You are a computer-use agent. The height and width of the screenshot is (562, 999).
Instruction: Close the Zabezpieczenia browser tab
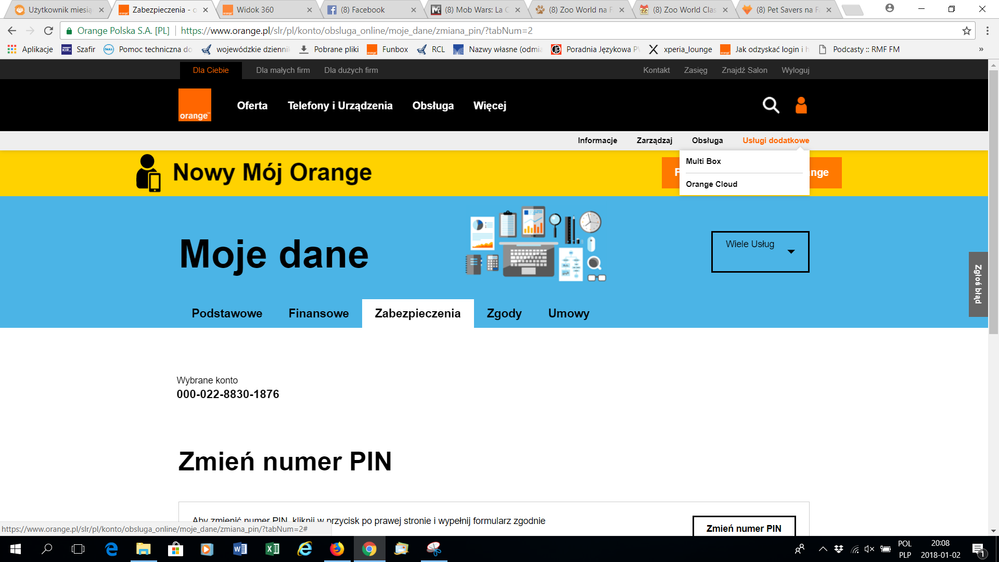click(205, 10)
